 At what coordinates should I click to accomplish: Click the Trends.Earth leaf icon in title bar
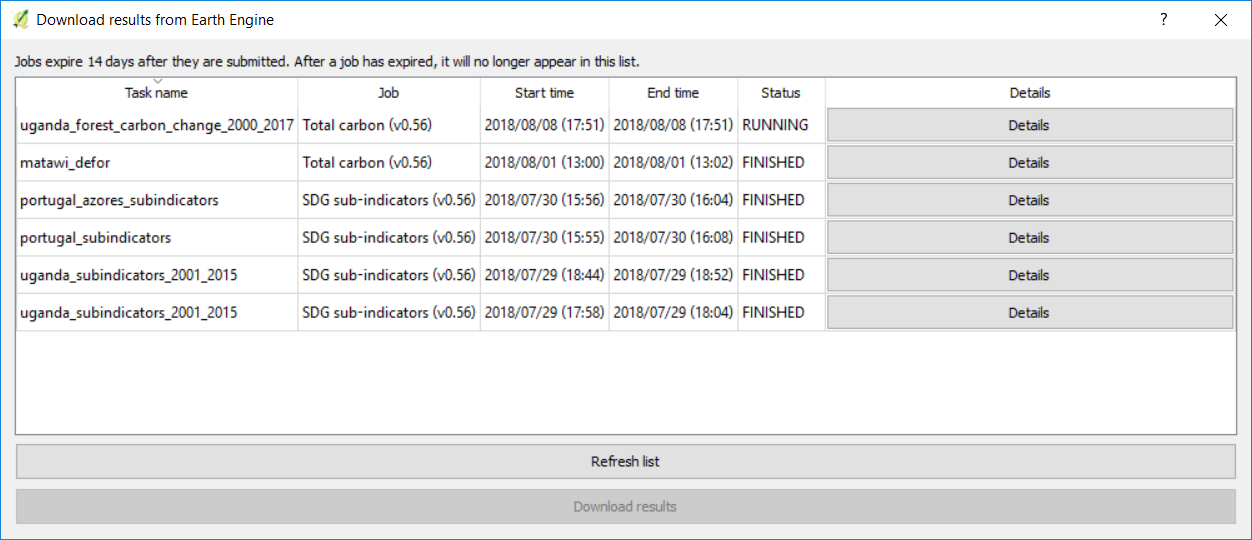click(x=20, y=20)
